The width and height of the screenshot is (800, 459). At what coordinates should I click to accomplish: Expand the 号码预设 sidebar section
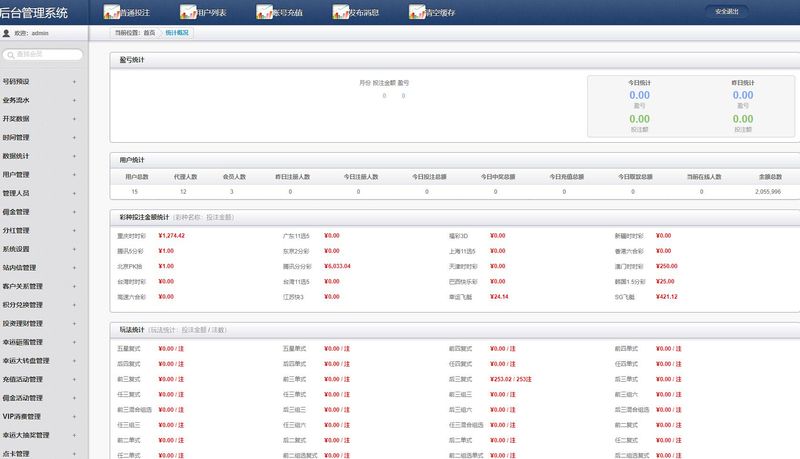tap(74, 82)
